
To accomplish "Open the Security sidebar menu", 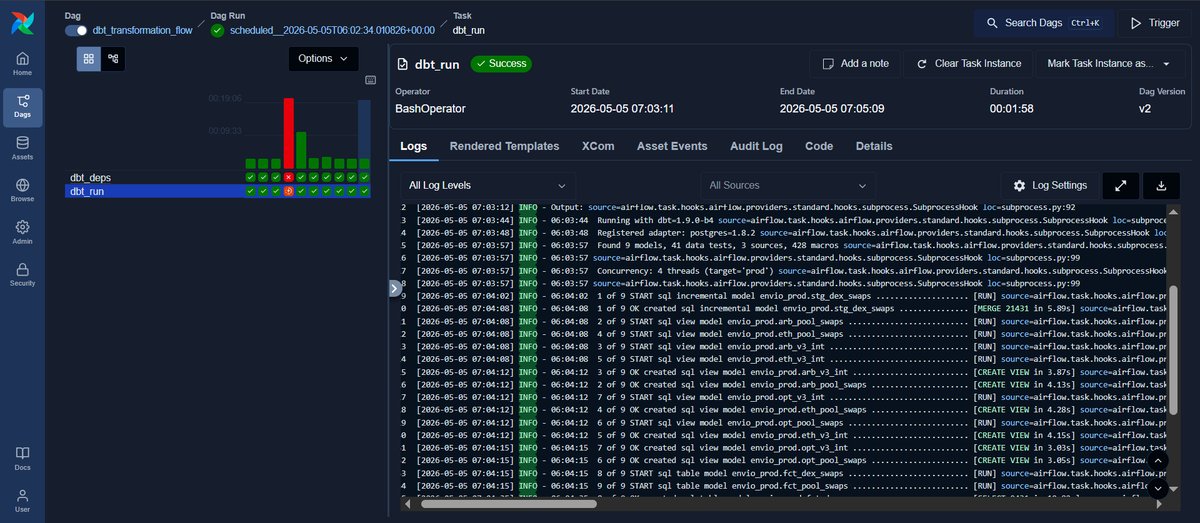I will (22, 274).
